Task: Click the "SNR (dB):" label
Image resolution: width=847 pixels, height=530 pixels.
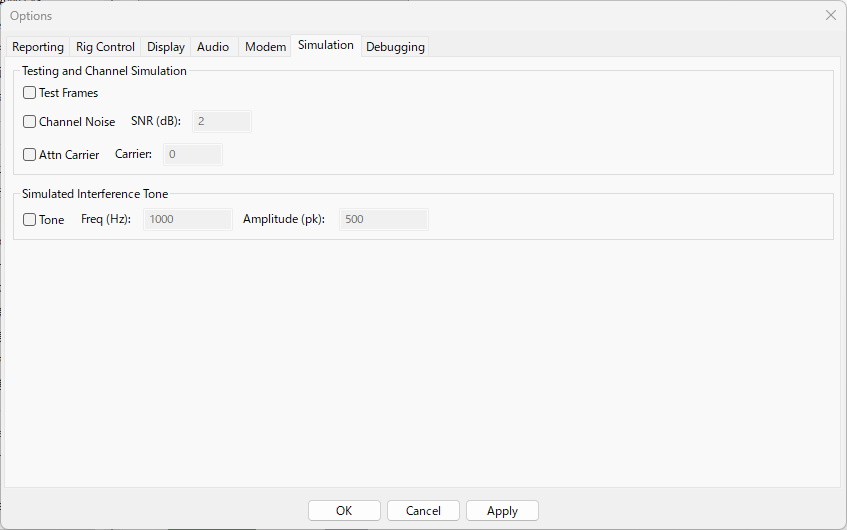Action: [156, 121]
